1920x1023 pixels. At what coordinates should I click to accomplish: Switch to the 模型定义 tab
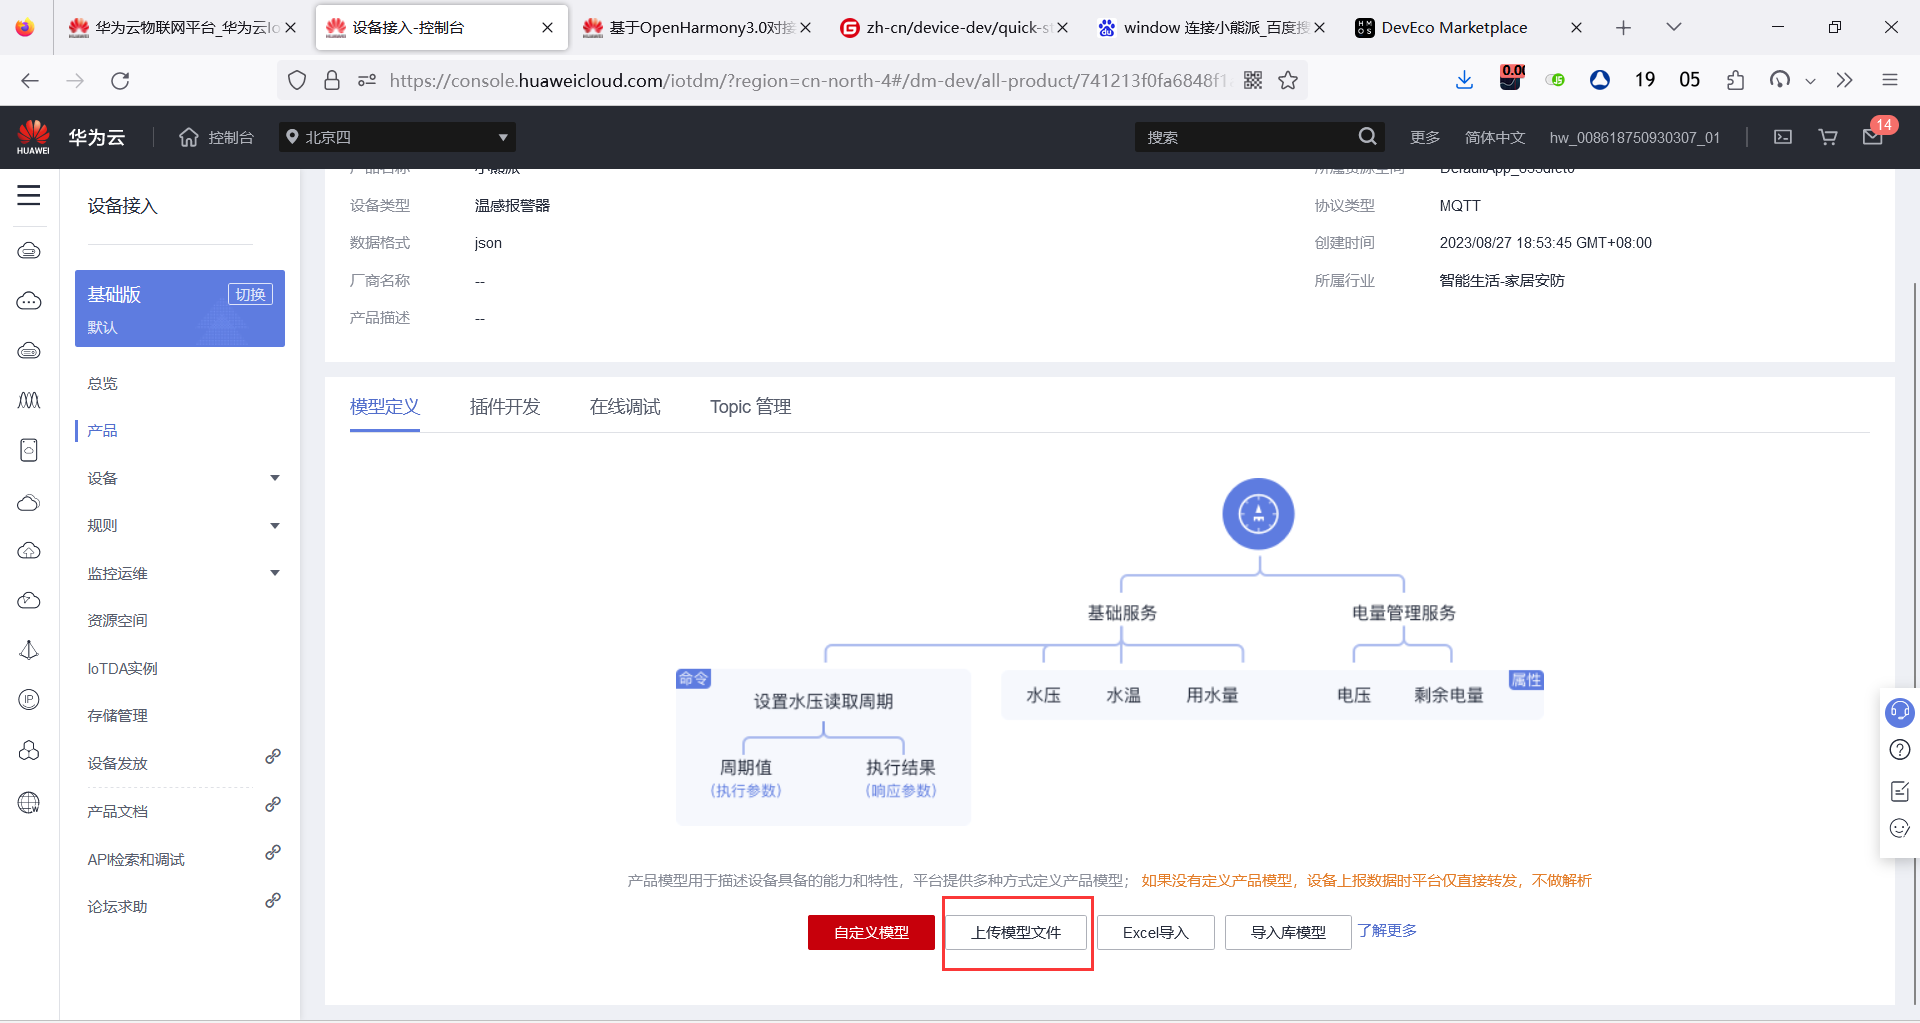coord(385,407)
